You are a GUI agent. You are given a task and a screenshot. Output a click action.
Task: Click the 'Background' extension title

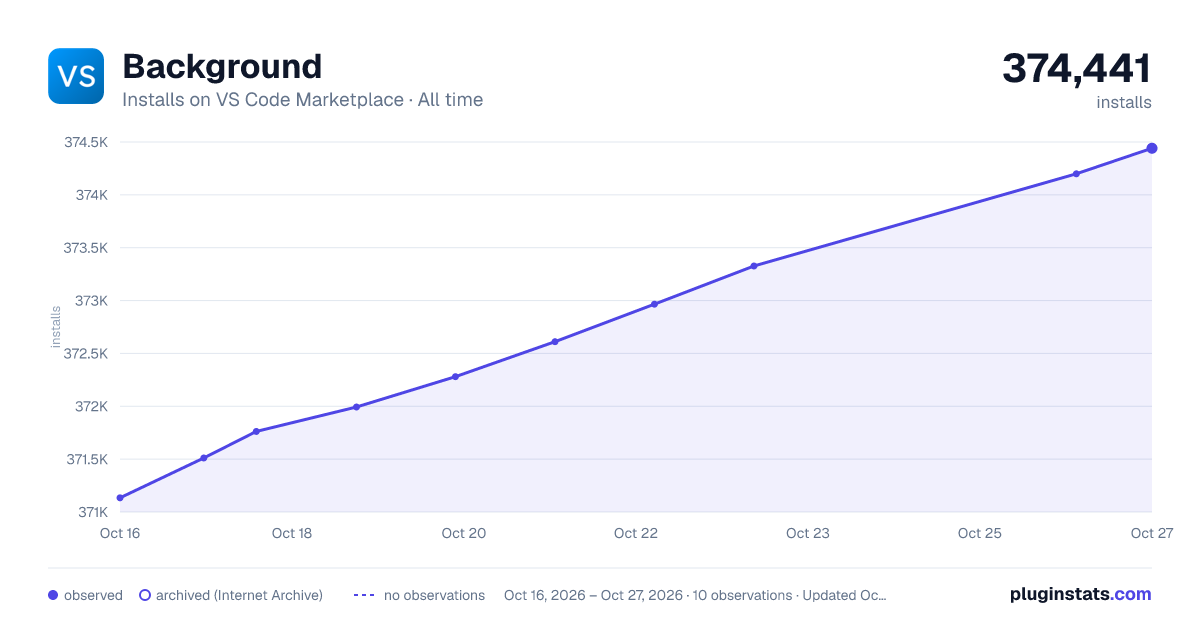click(x=222, y=67)
